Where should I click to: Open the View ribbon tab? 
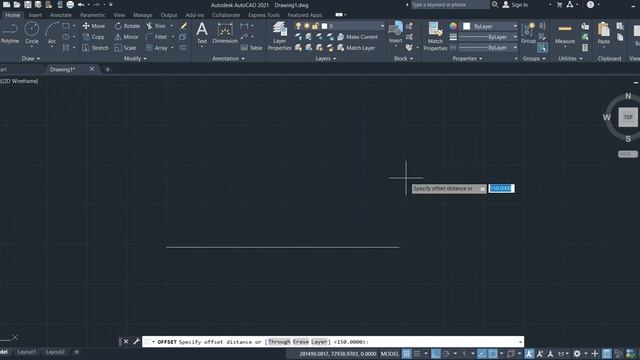tap(119, 15)
